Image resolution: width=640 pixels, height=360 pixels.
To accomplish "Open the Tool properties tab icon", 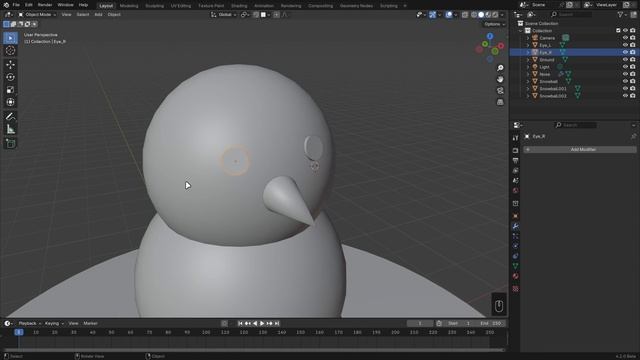I will coord(516,138).
